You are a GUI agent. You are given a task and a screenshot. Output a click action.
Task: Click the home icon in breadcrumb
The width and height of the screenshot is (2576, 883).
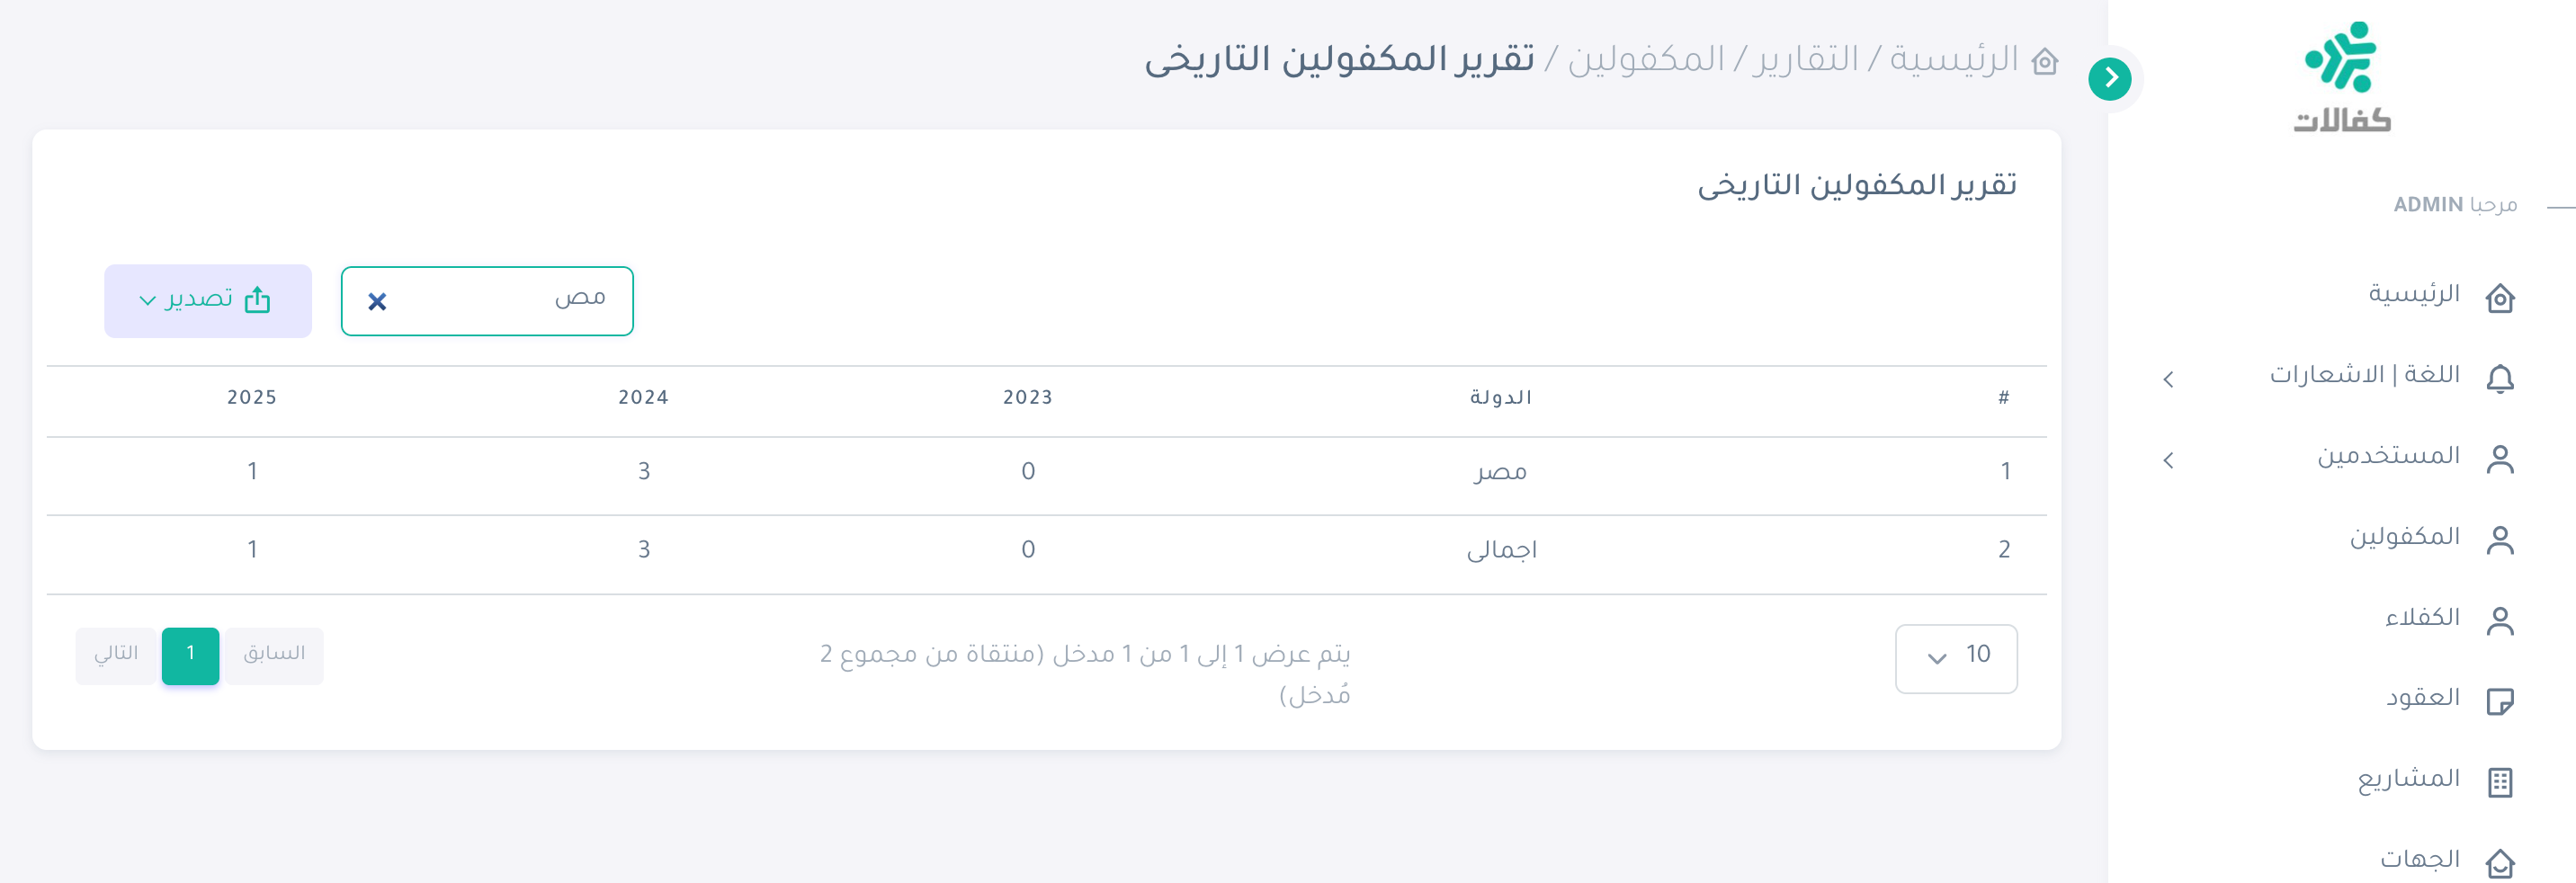(x=2044, y=62)
